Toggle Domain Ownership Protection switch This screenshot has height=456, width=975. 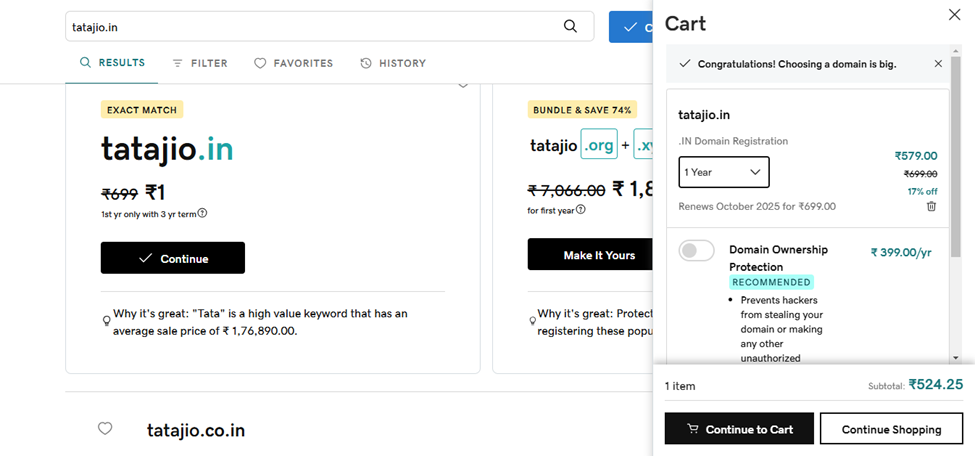[696, 251]
